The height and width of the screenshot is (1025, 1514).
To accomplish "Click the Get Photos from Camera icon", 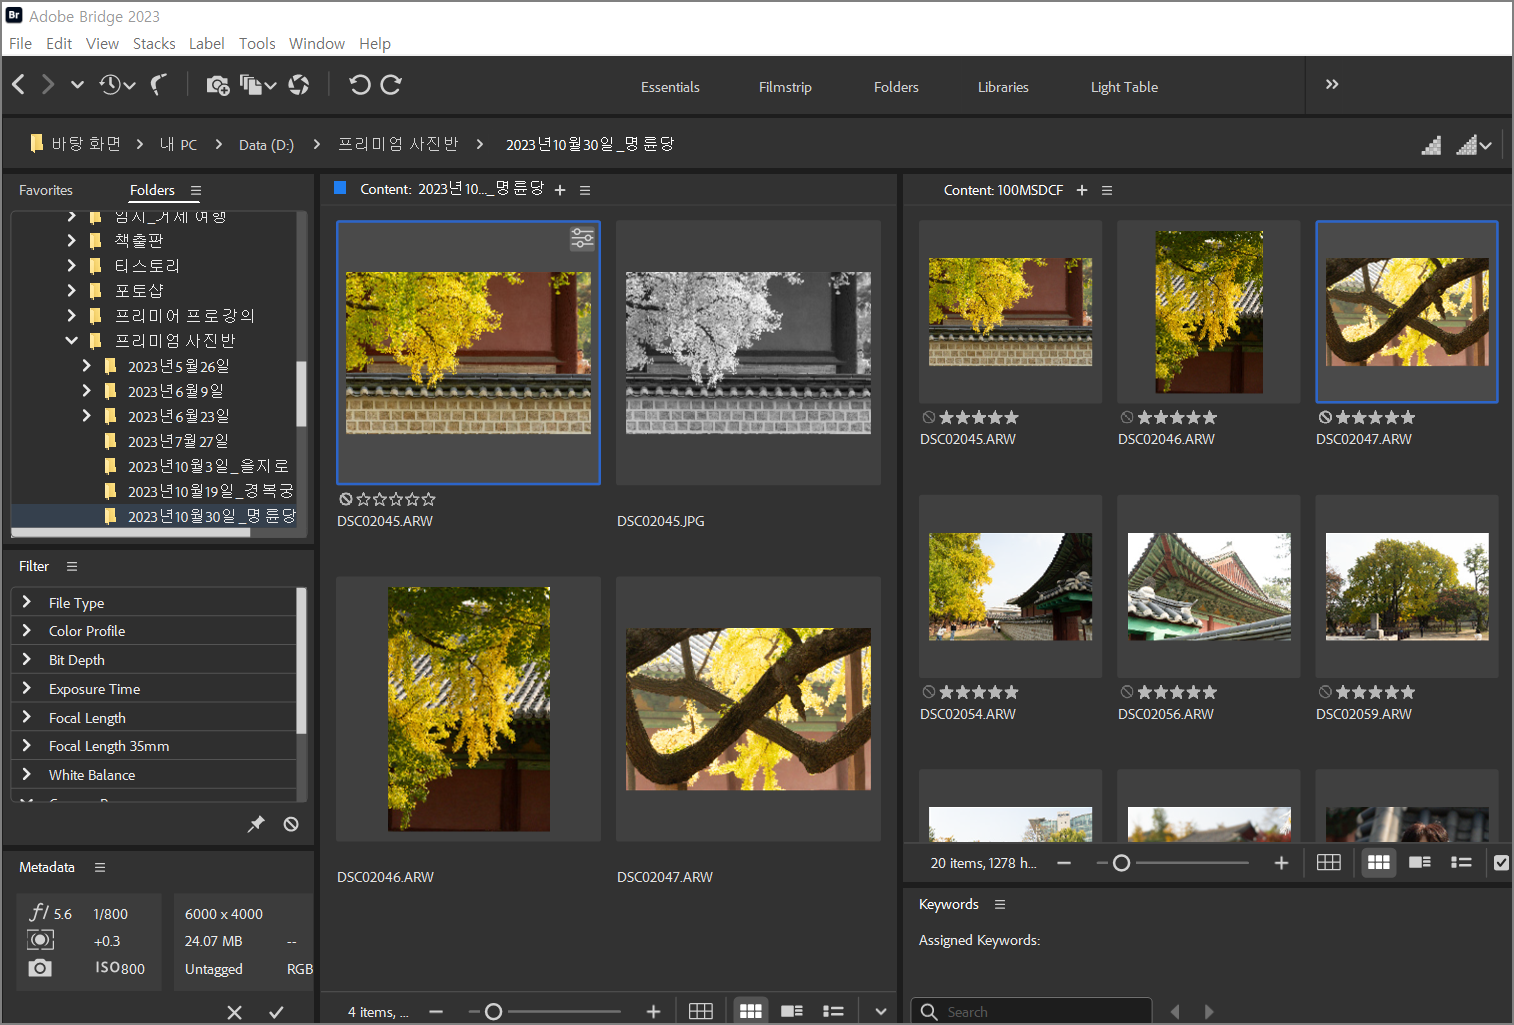I will [x=217, y=85].
